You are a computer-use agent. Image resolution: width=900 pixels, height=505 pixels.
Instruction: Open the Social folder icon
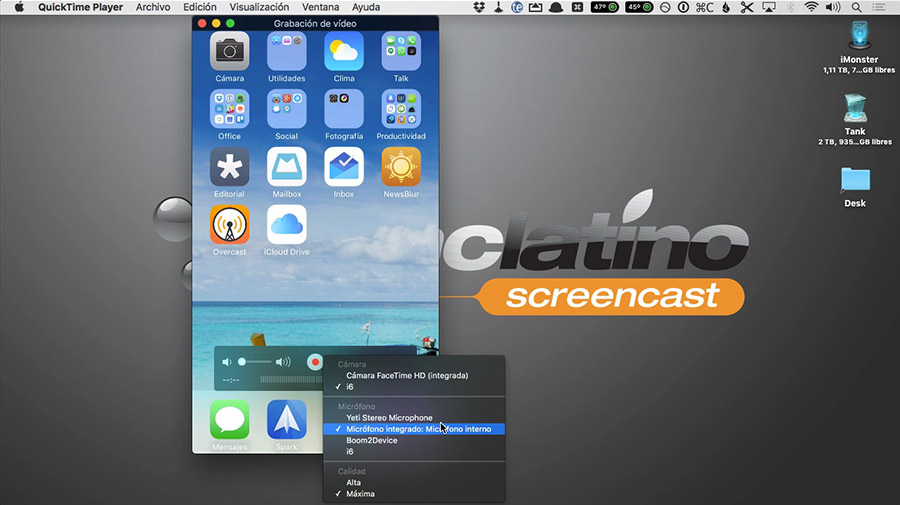click(286, 109)
